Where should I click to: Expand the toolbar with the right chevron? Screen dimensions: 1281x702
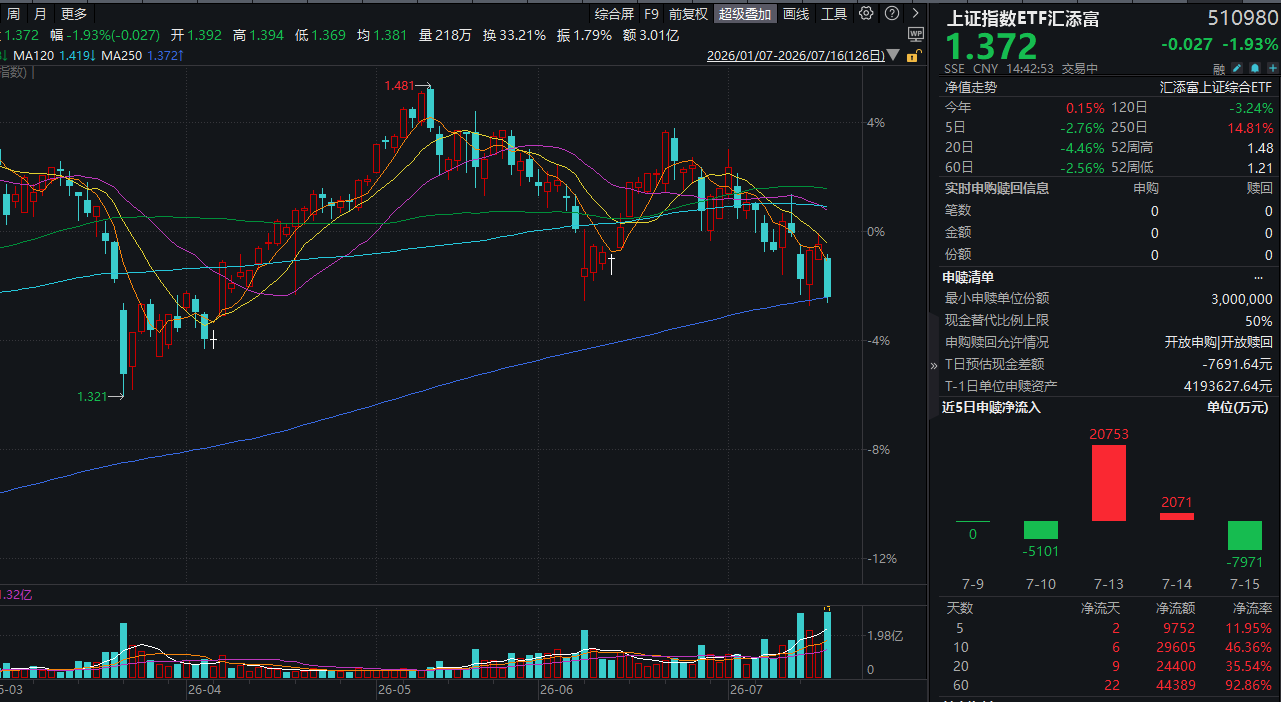[915, 14]
